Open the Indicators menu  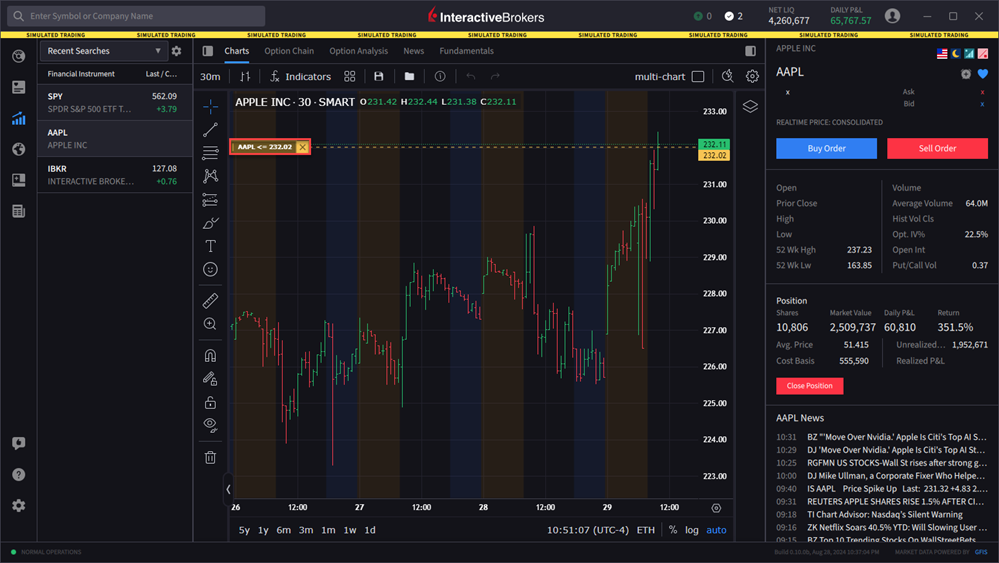[x=300, y=76]
